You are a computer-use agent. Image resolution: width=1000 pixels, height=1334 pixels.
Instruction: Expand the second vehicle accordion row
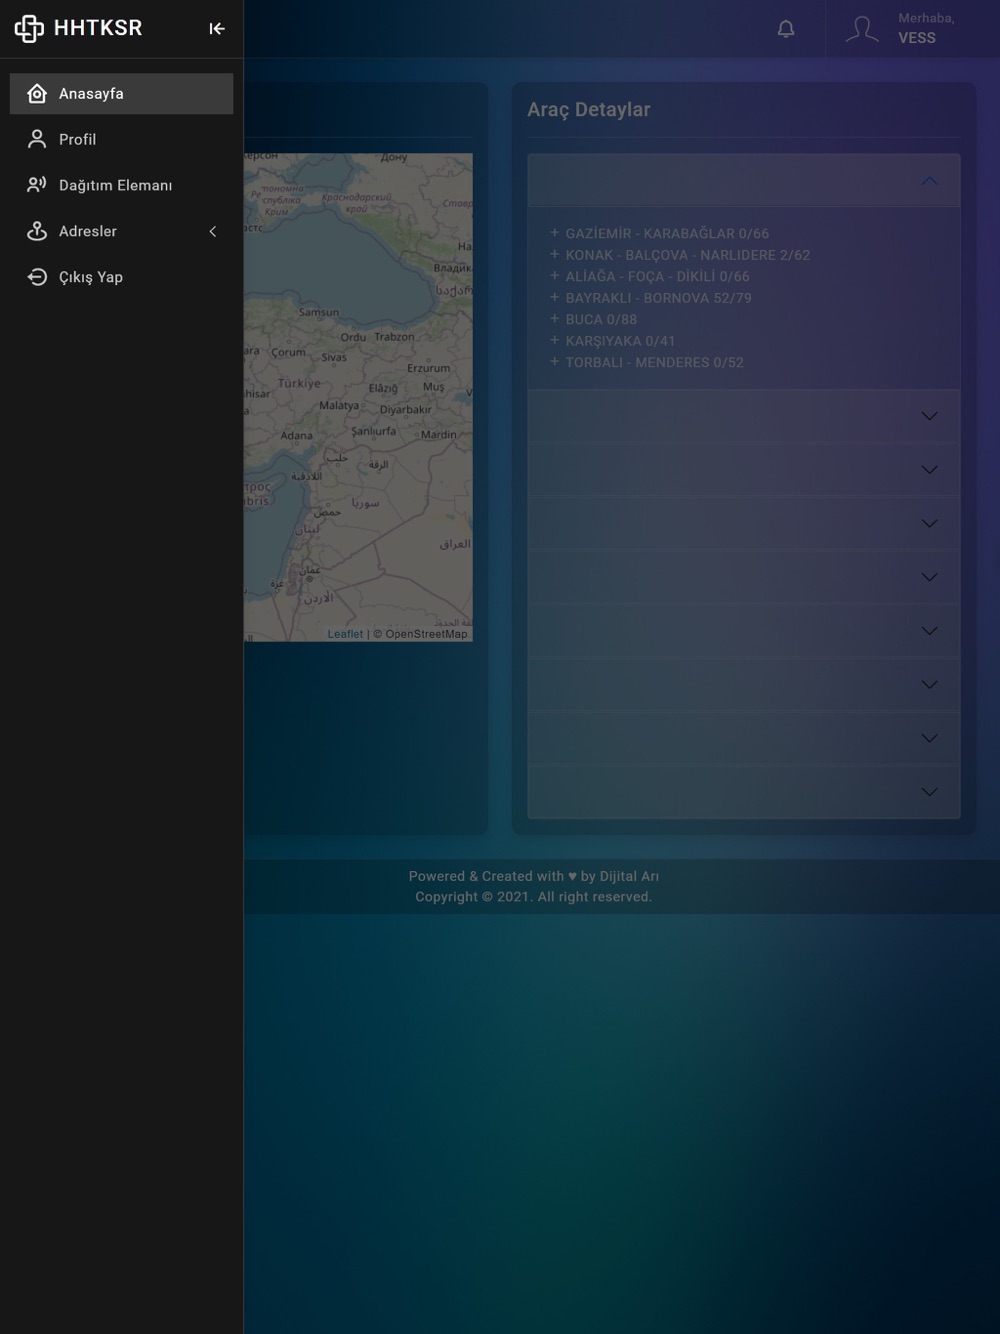929,416
